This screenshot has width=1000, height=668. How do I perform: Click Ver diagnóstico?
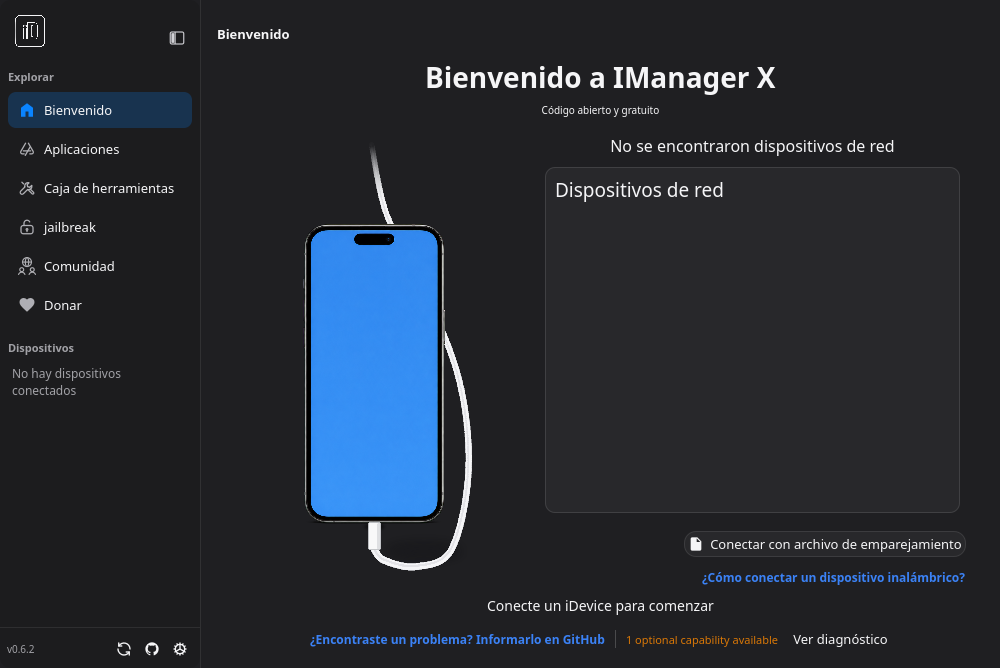[840, 639]
